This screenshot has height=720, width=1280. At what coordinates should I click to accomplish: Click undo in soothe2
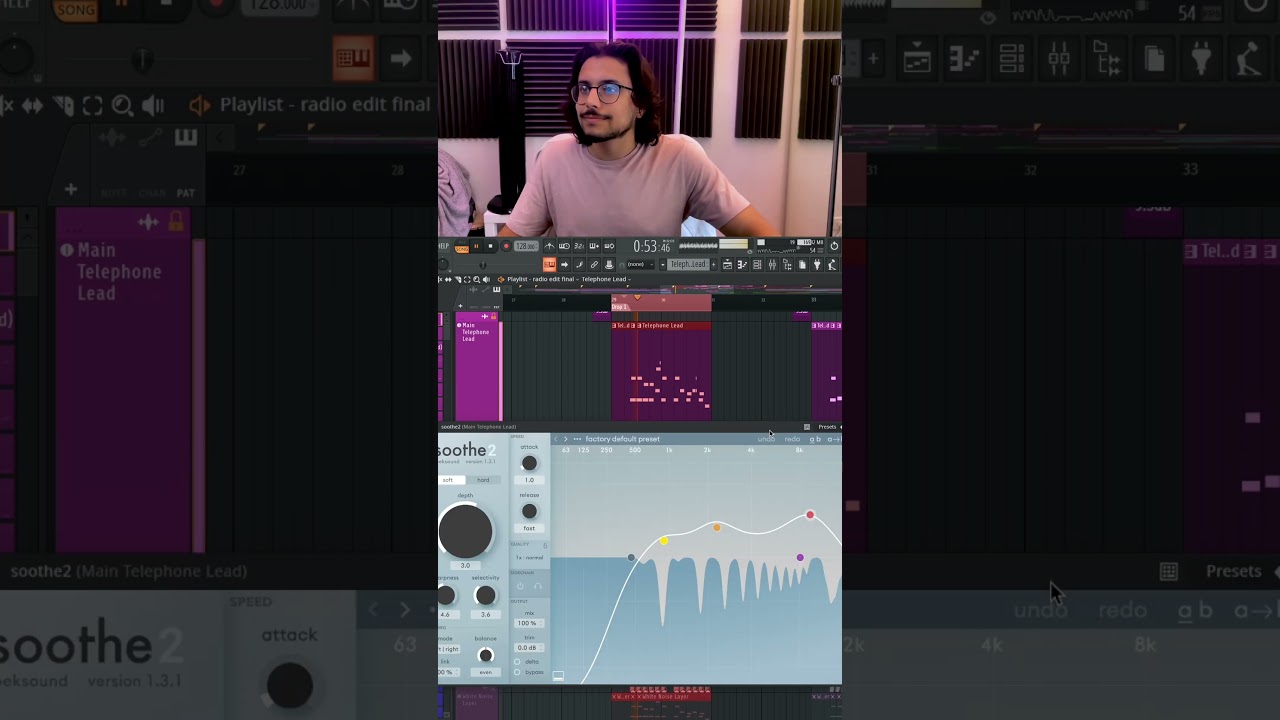click(x=766, y=439)
